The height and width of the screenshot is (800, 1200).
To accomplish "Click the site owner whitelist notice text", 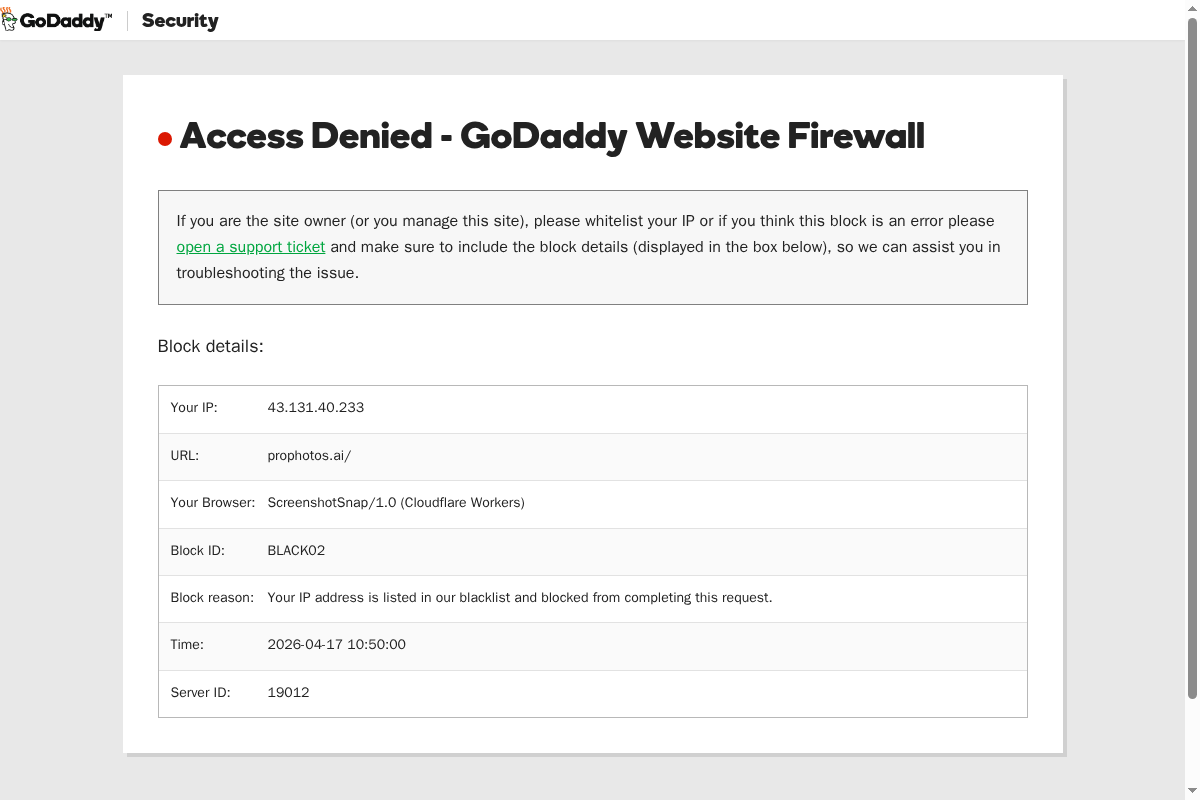I will tap(586, 221).
